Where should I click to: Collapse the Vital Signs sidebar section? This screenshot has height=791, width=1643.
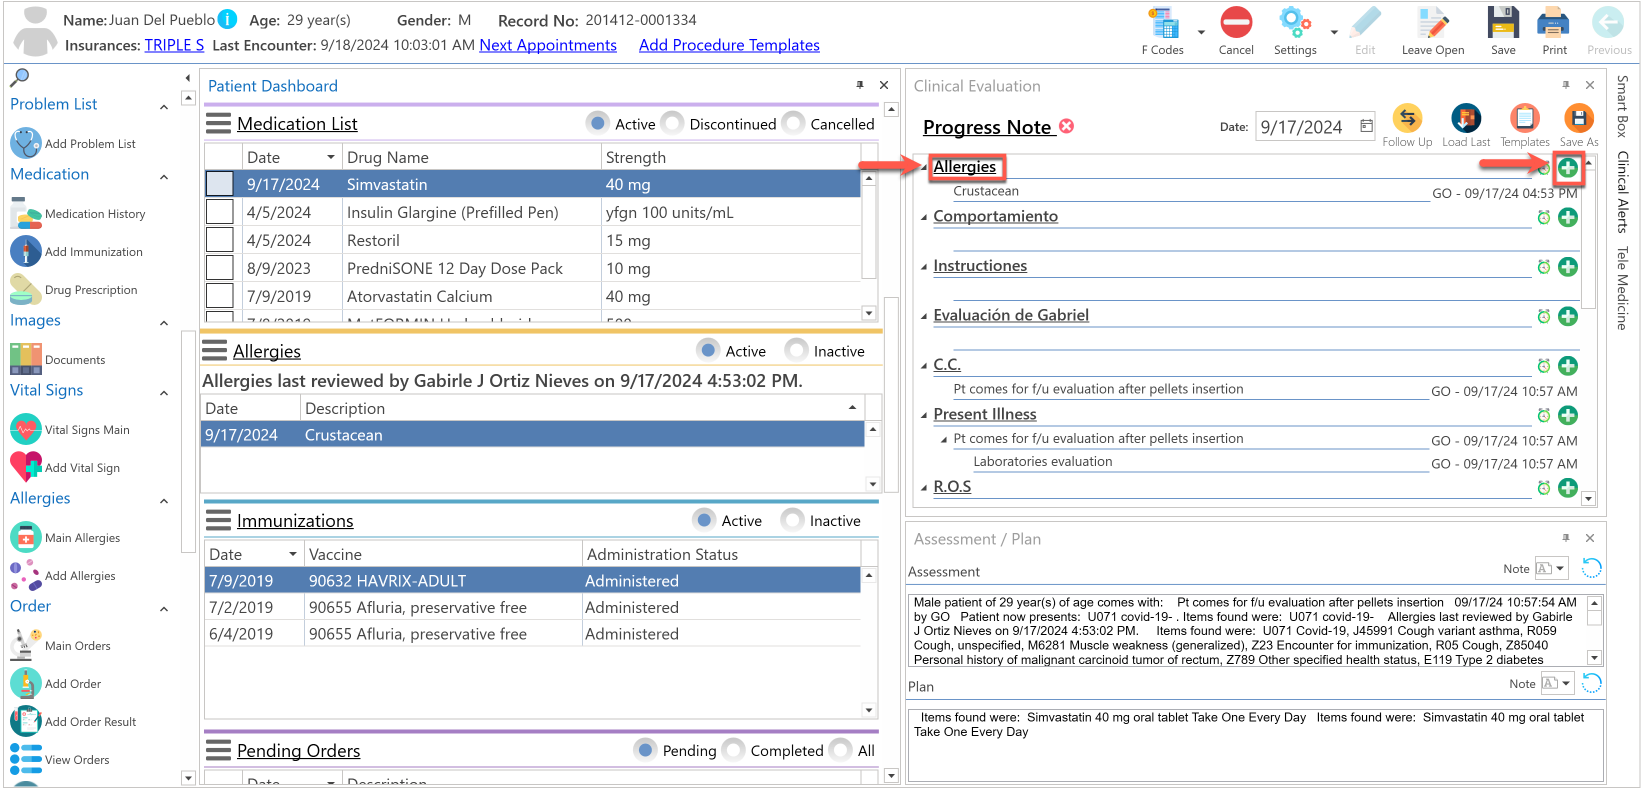coord(164,393)
